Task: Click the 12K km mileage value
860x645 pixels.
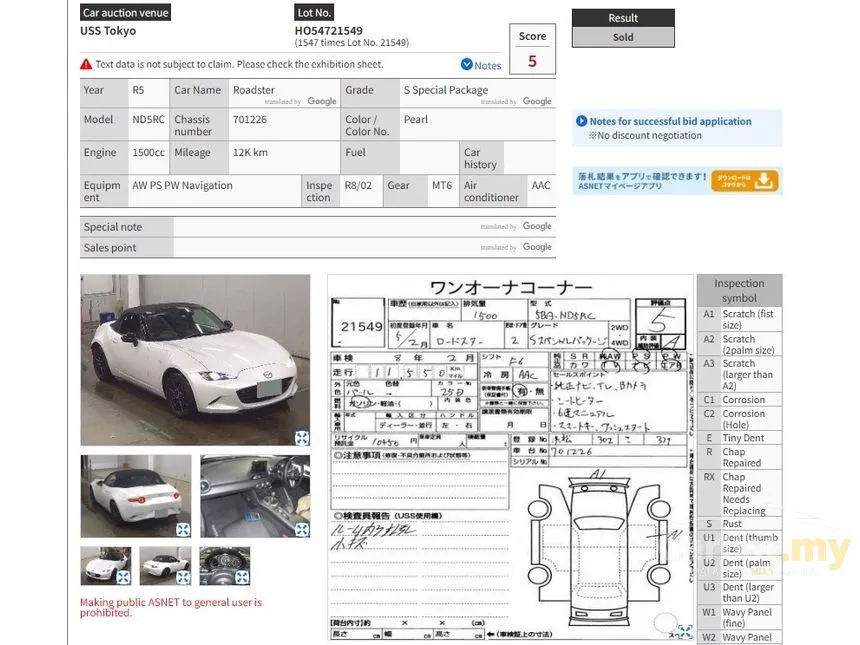Action: [x=250, y=152]
